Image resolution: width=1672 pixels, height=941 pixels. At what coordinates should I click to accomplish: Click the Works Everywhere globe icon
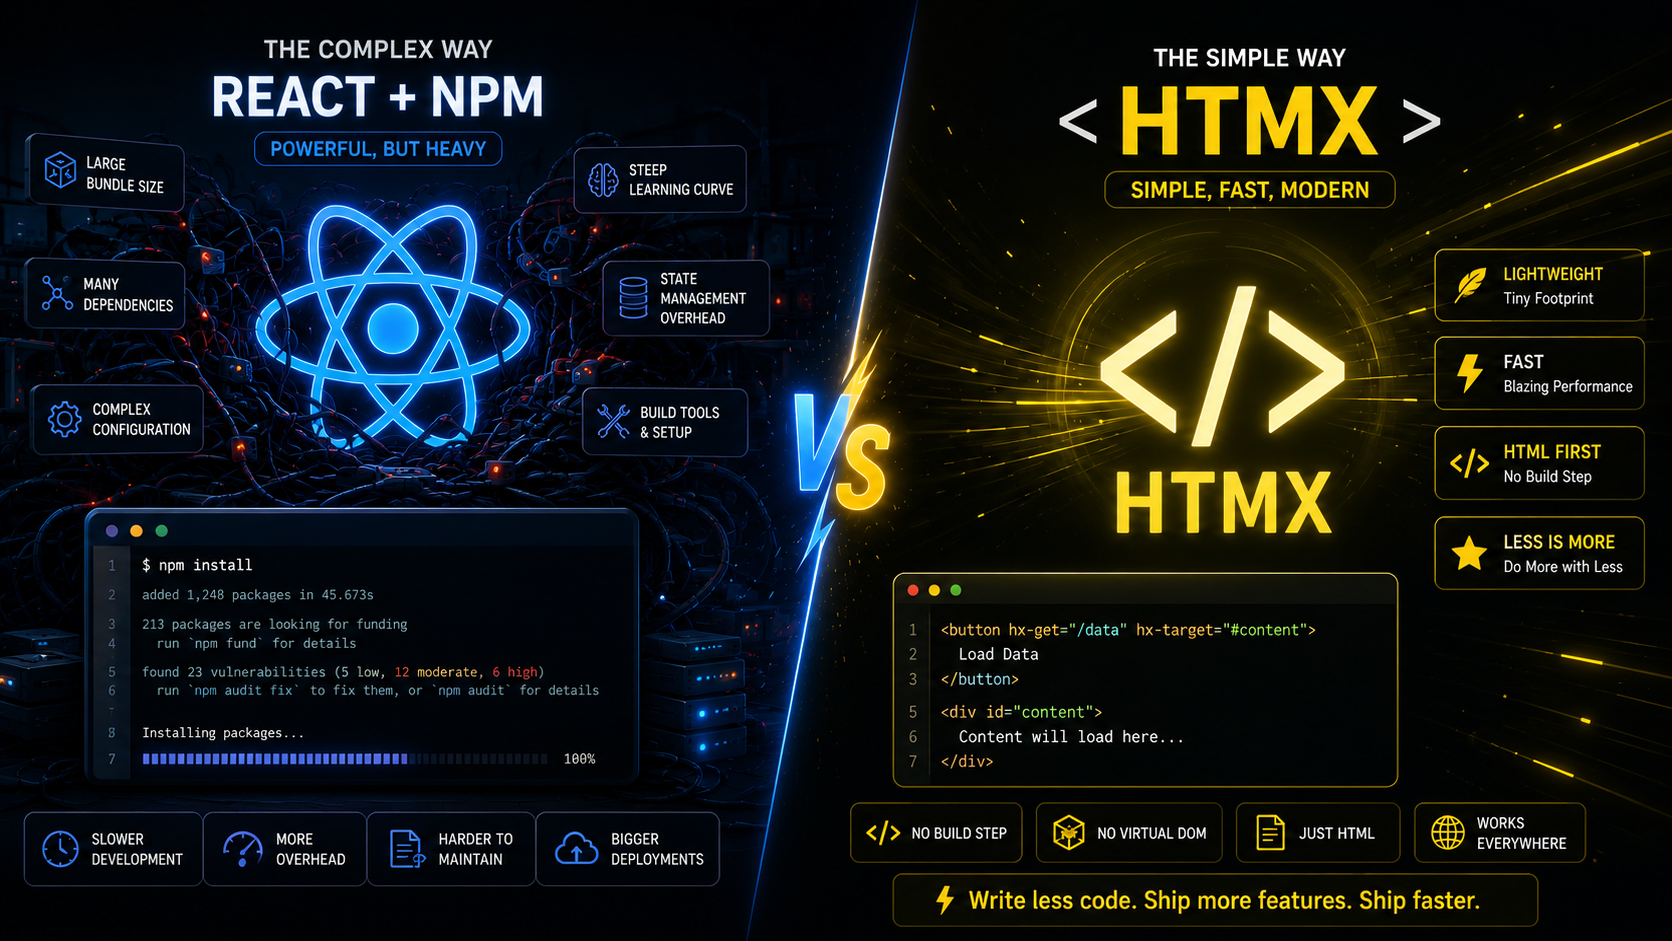pos(1448,832)
